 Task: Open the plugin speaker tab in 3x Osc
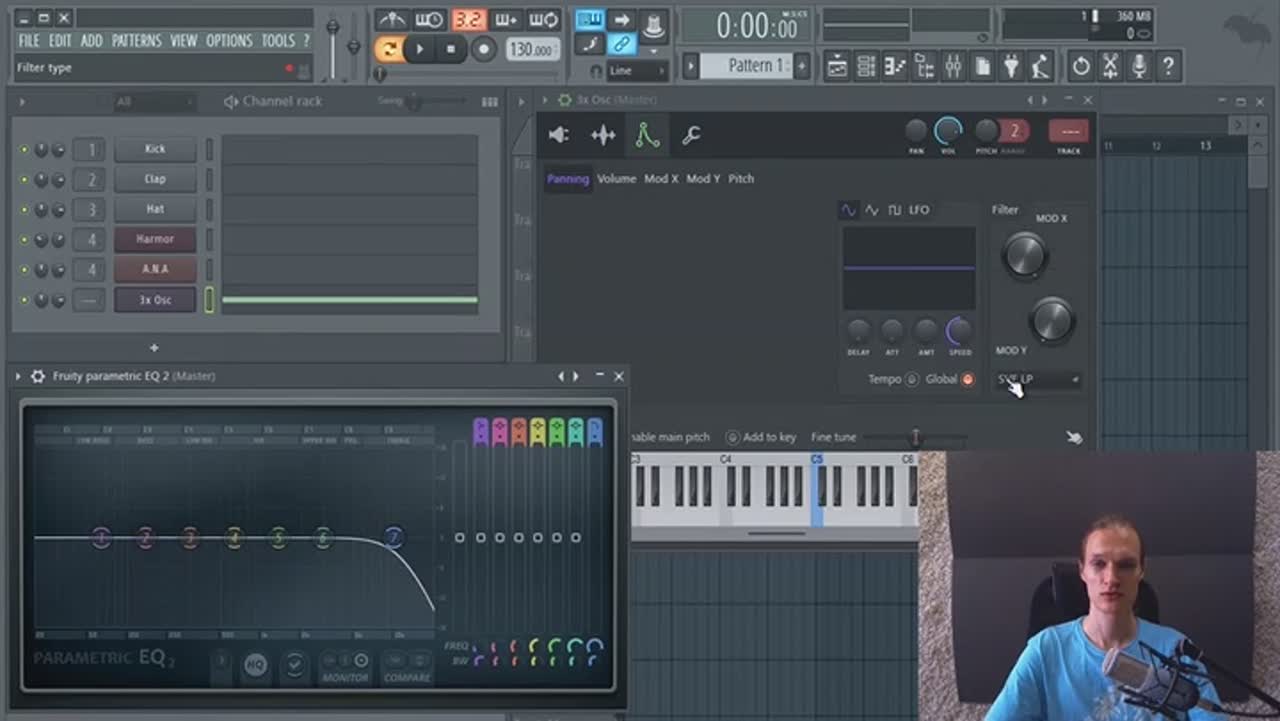tap(559, 136)
